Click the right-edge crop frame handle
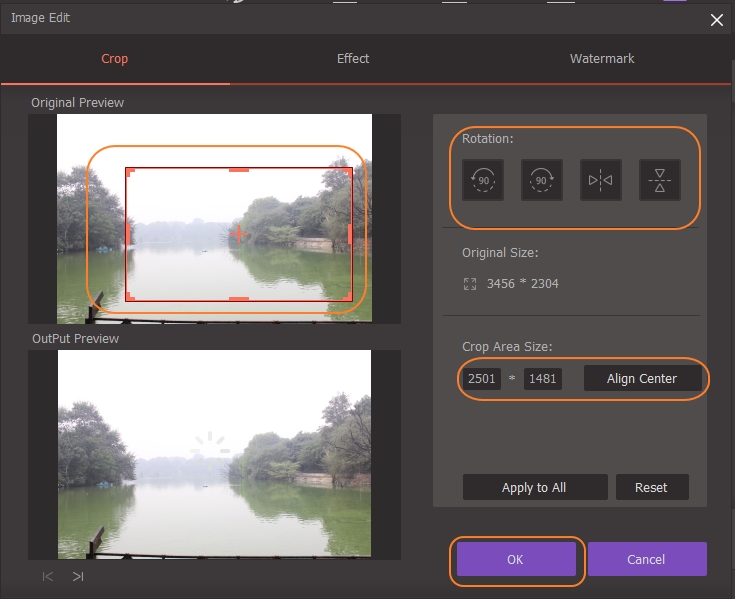735x599 pixels. [350, 234]
